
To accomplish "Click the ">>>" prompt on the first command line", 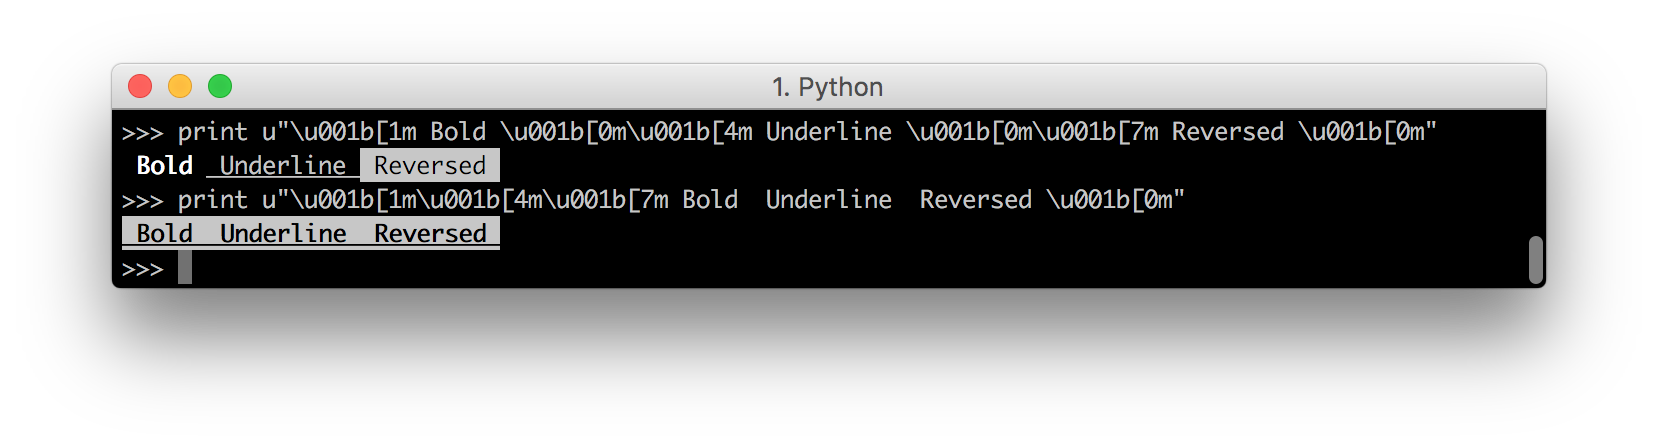I will (142, 133).
